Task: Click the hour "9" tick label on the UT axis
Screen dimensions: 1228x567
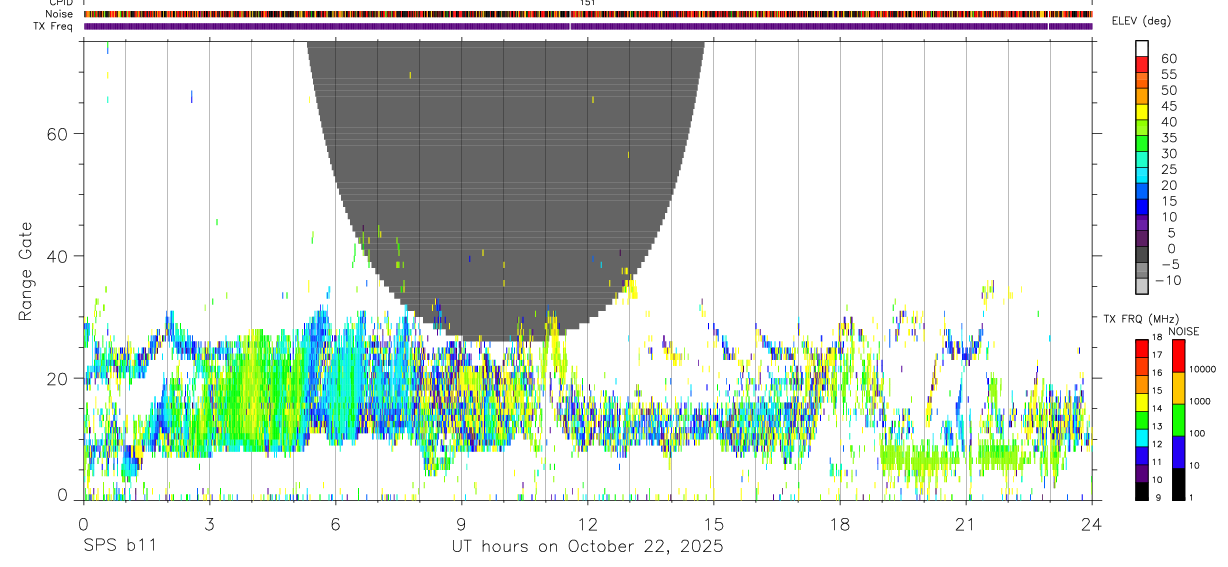Action: [461, 524]
